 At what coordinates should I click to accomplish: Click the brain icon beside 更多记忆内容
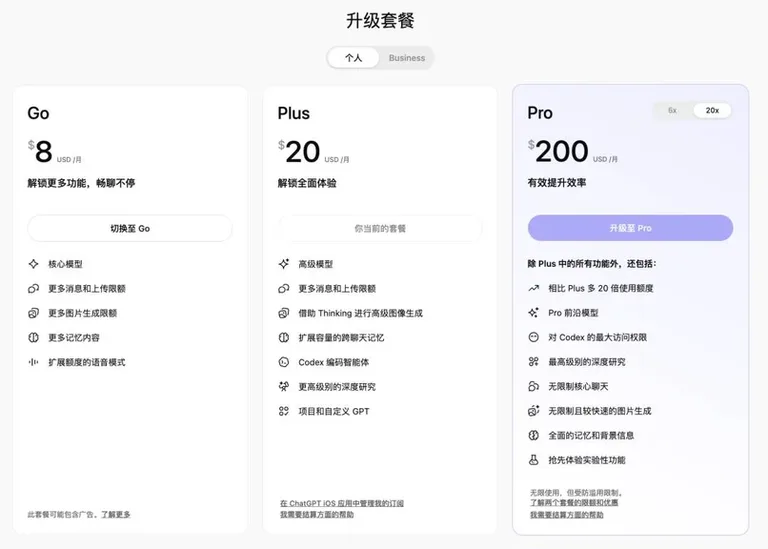click(x=33, y=337)
